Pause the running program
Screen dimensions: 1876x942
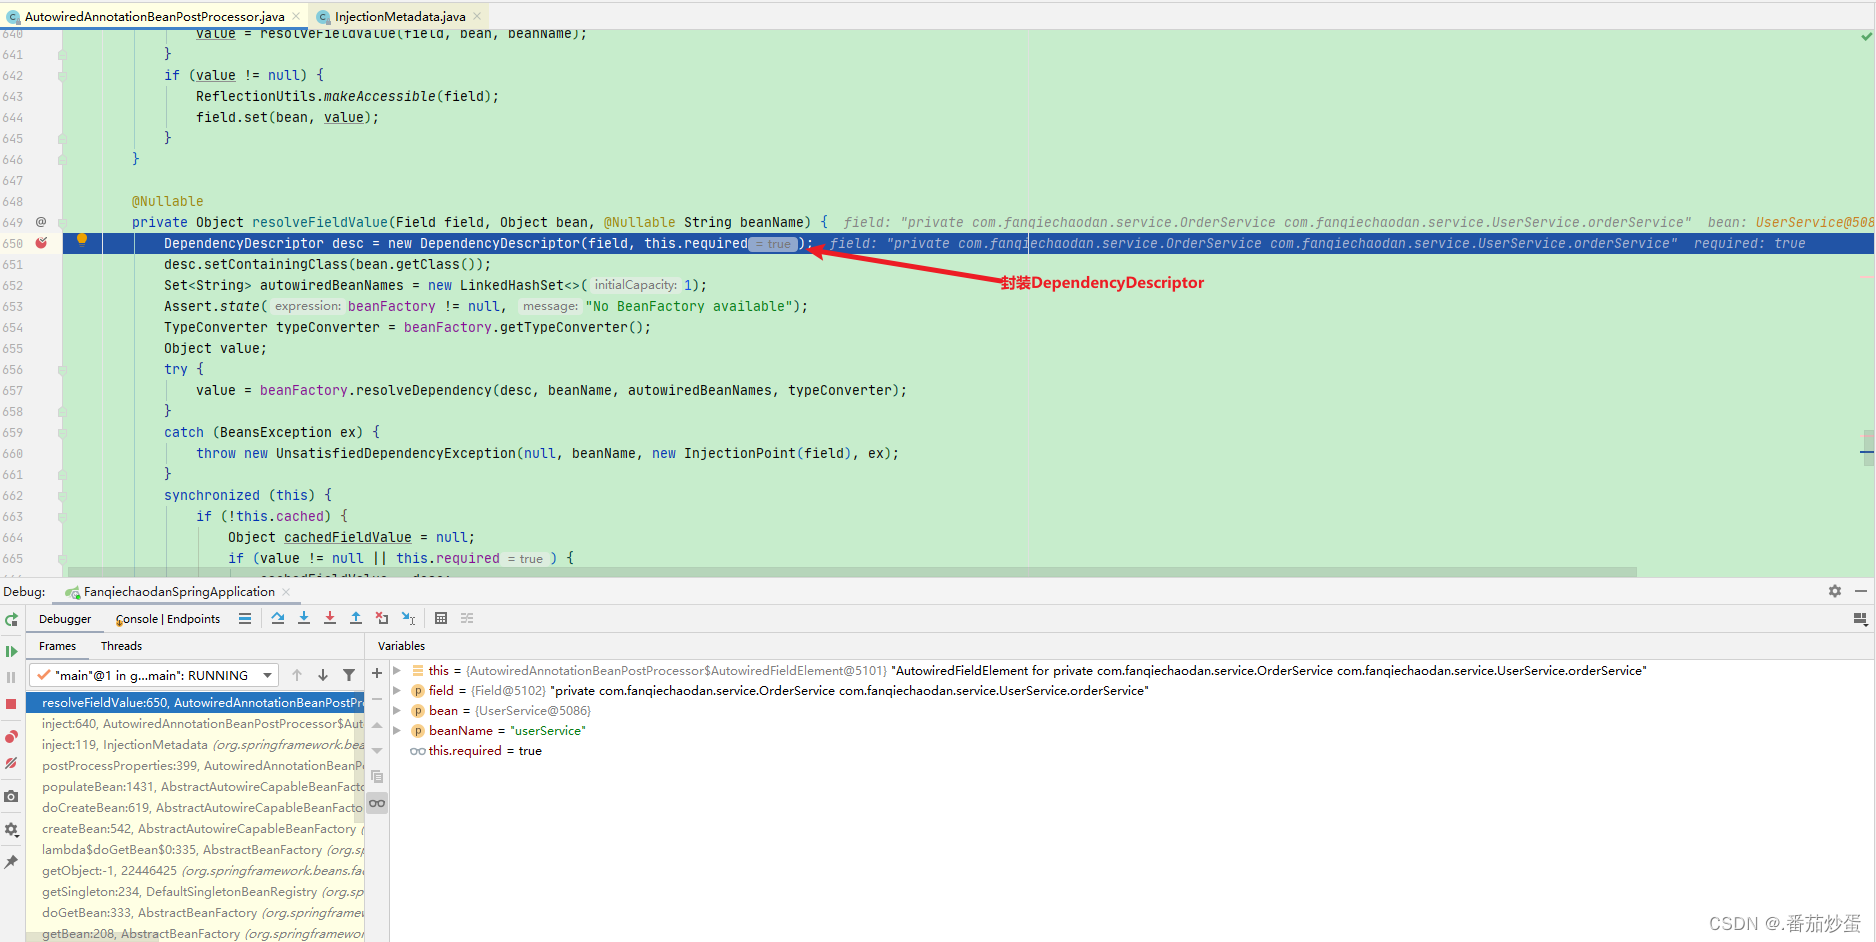[12, 677]
